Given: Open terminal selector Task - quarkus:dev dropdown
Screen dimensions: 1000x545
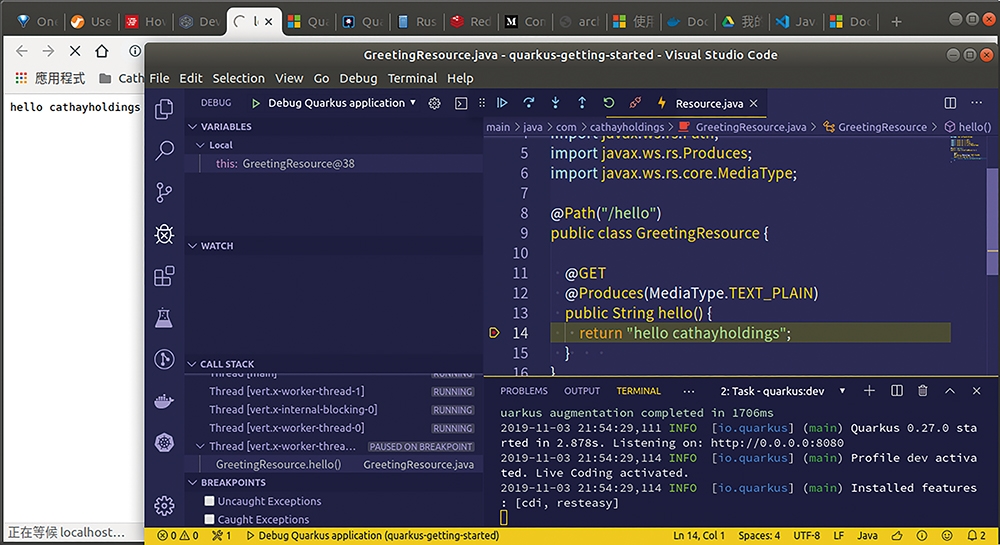Looking at the screenshot, I should 783,391.
